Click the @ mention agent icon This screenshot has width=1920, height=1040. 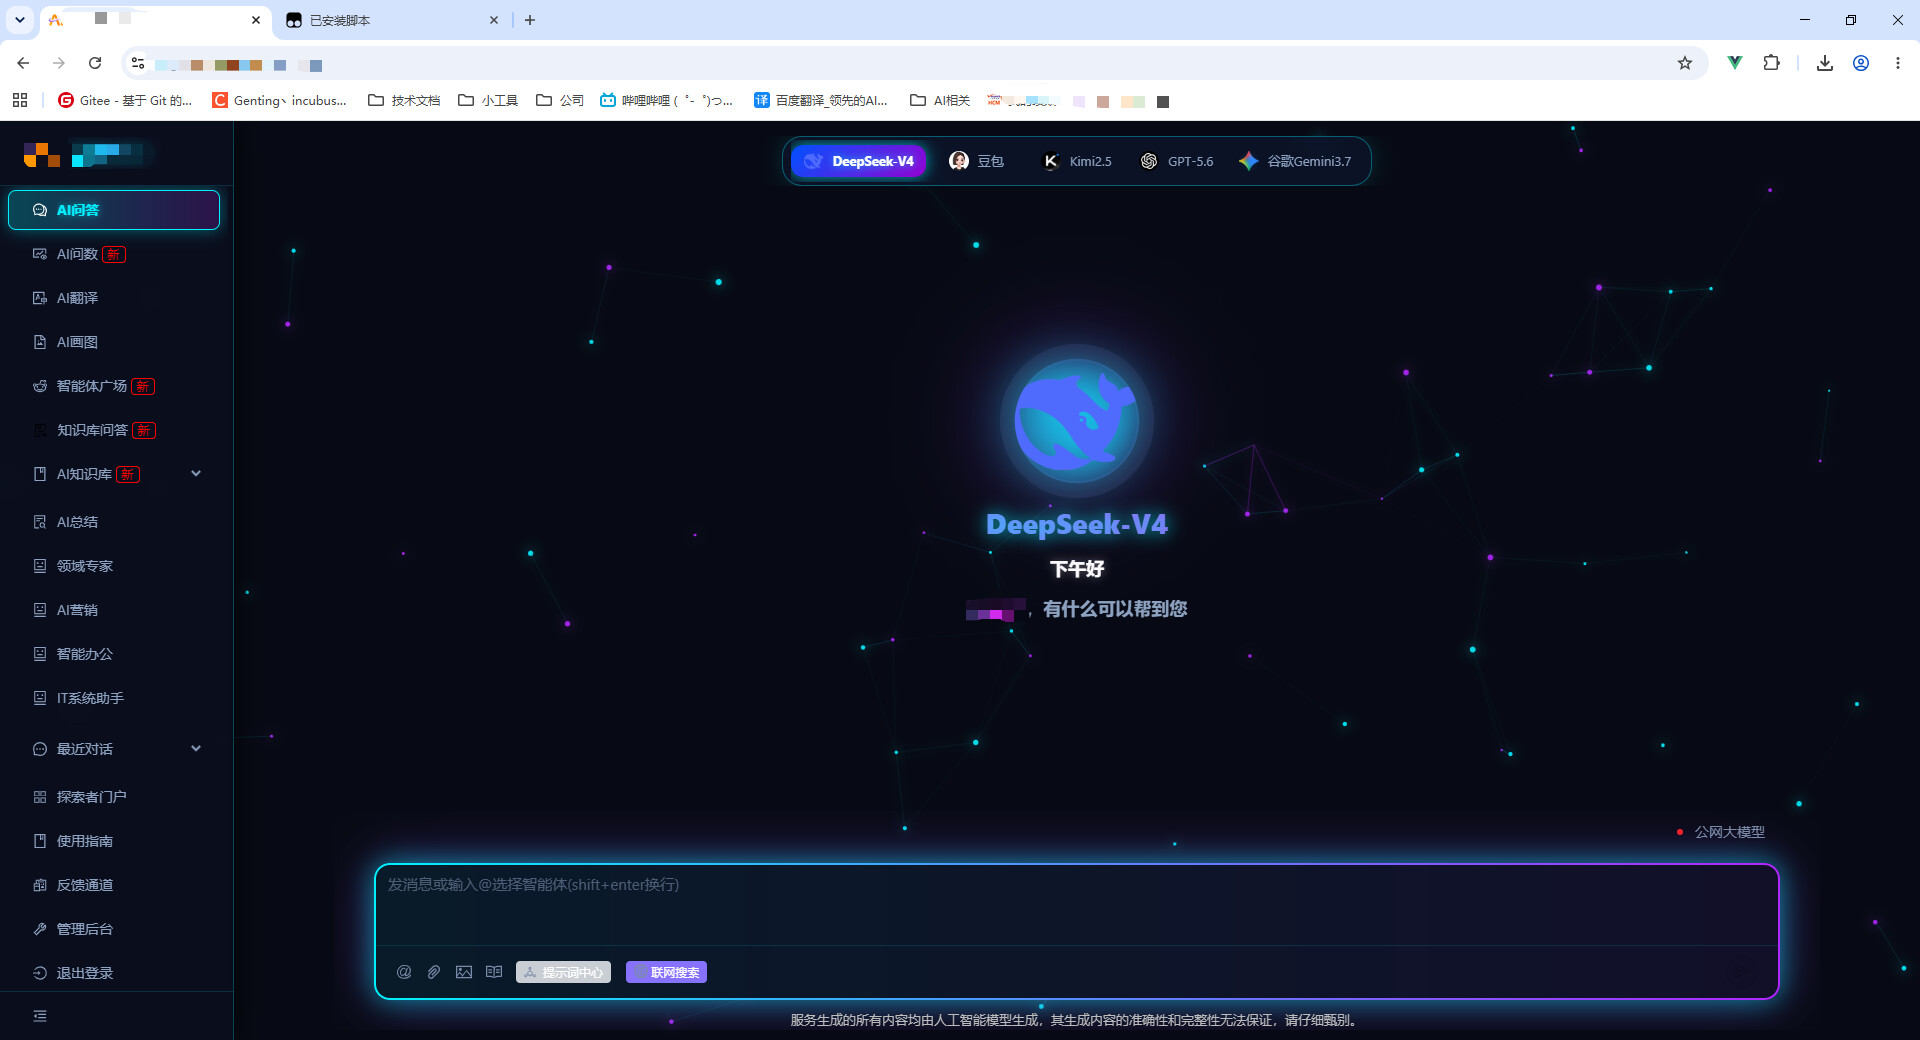tap(404, 972)
